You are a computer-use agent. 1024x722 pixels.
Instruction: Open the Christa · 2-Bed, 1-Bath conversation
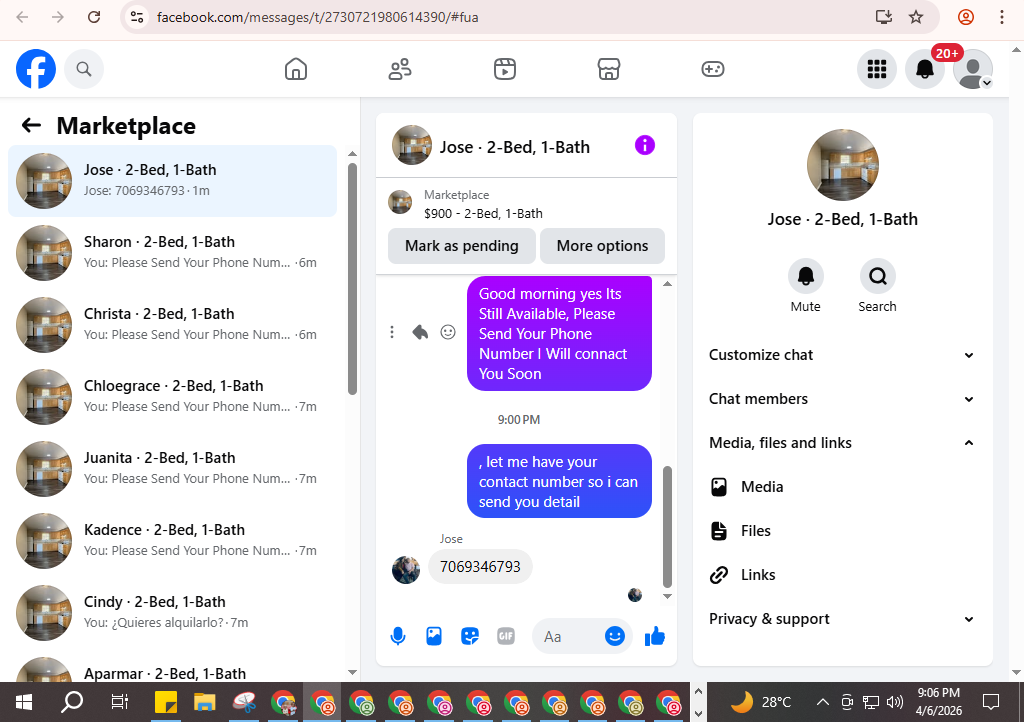point(172,324)
